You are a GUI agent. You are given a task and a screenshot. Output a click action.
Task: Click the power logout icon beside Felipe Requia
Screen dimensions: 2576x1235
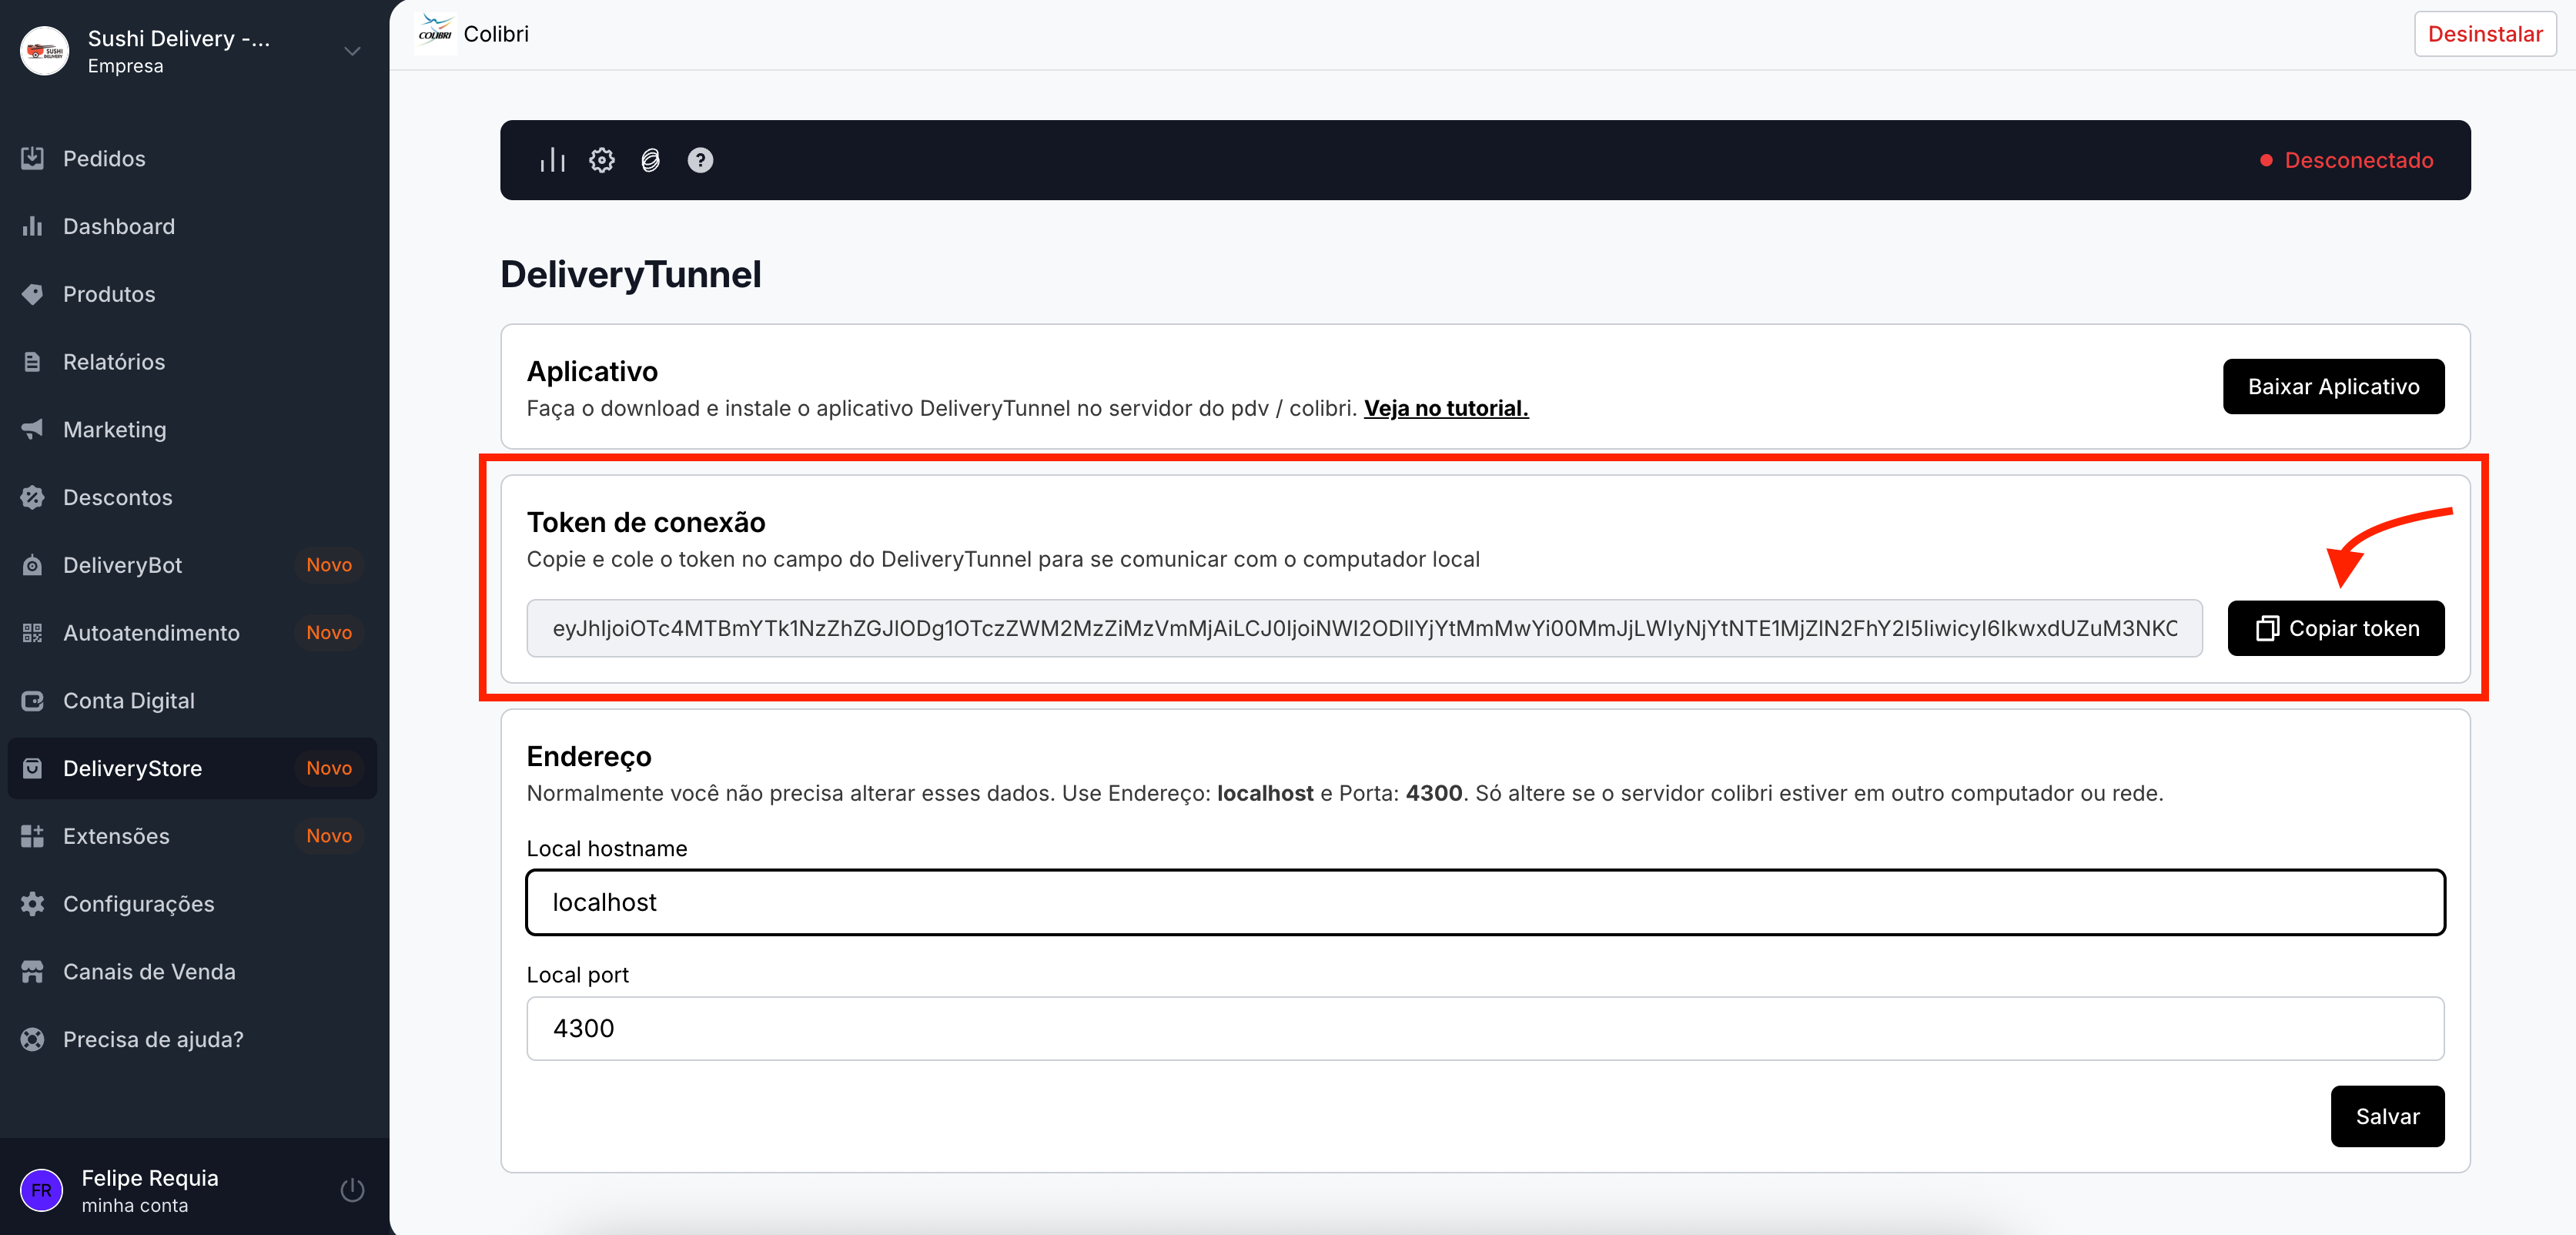(x=352, y=1190)
